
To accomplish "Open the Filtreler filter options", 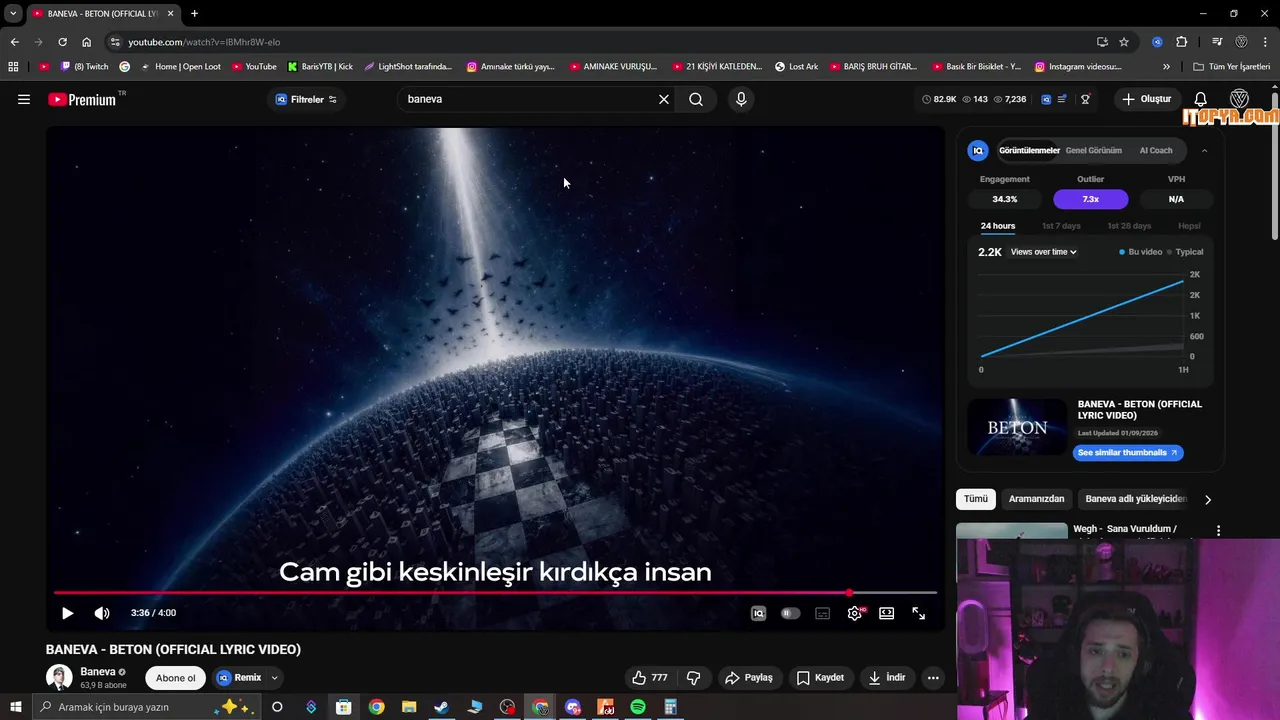I will pos(306,99).
